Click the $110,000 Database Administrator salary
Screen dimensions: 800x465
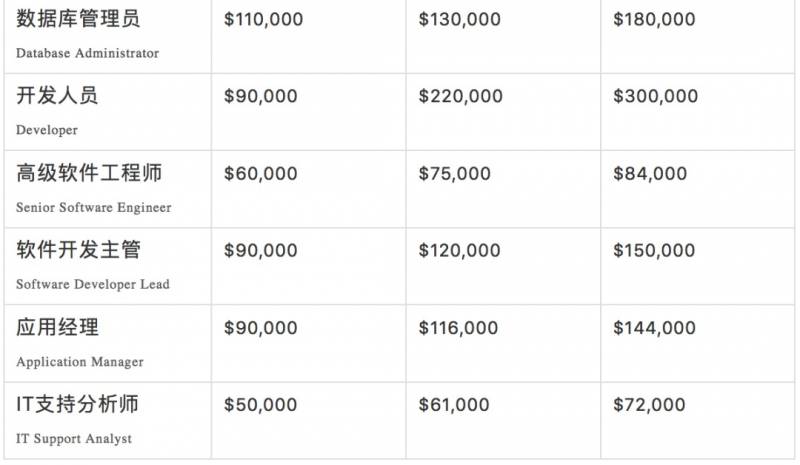(263, 20)
